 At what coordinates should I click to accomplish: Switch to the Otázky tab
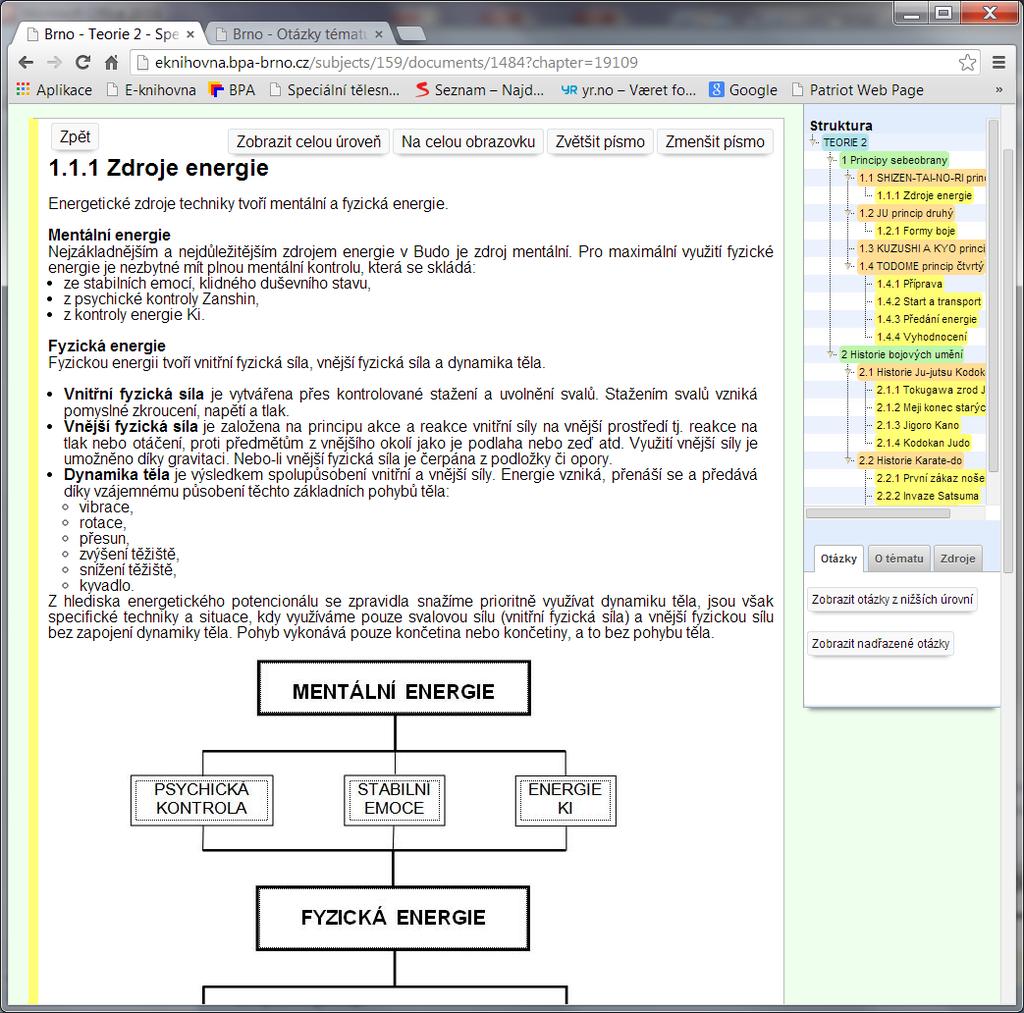(x=839, y=558)
